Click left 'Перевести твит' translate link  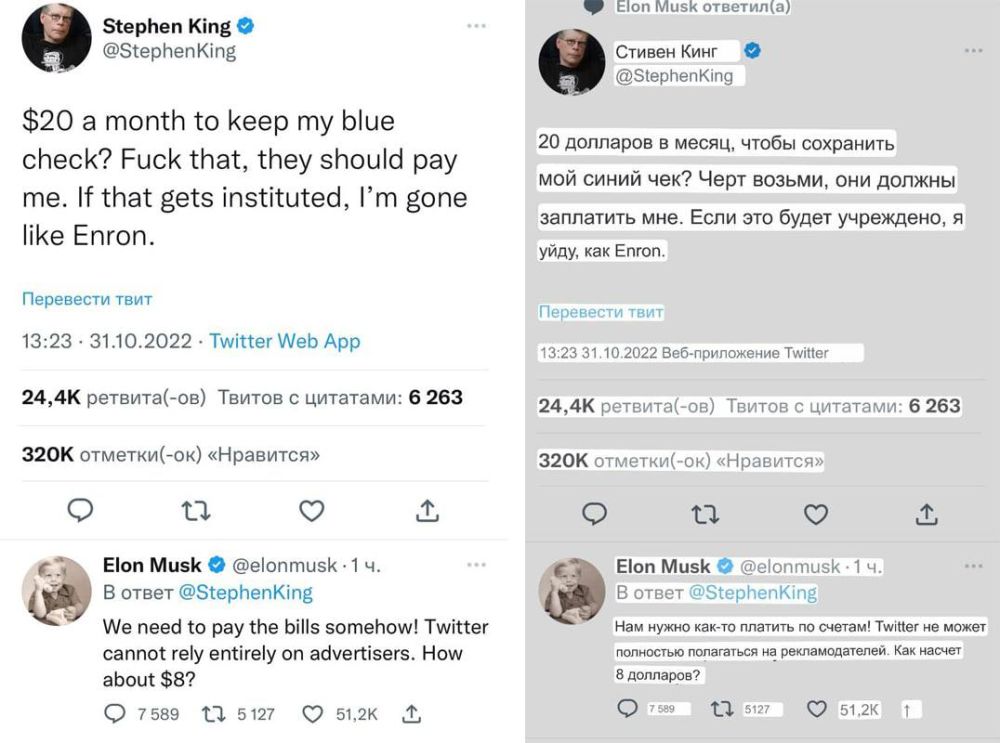point(87,298)
